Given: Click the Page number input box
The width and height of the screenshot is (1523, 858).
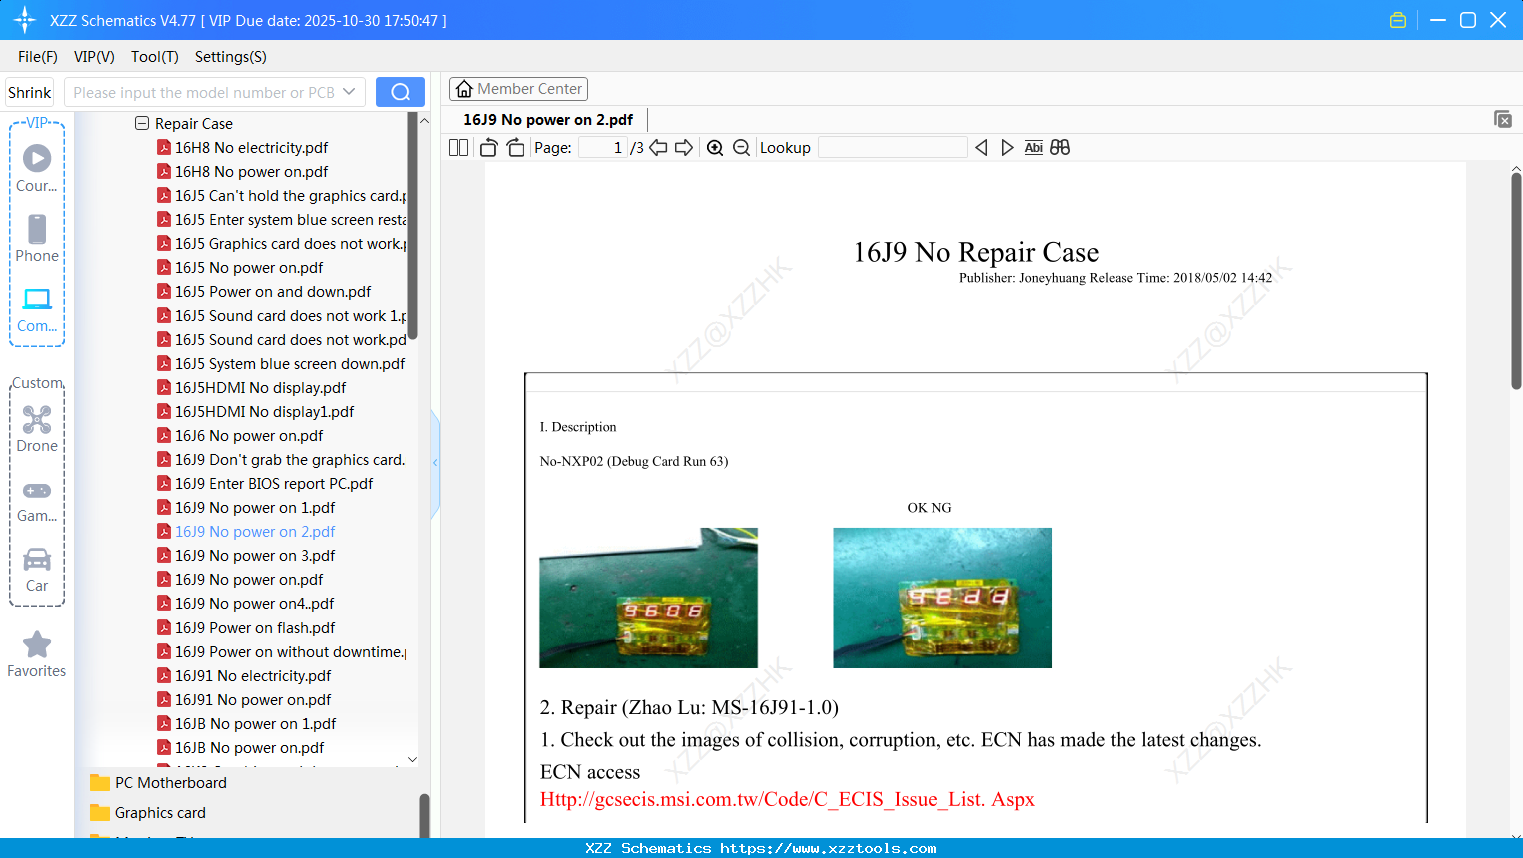Looking at the screenshot, I should tap(602, 148).
